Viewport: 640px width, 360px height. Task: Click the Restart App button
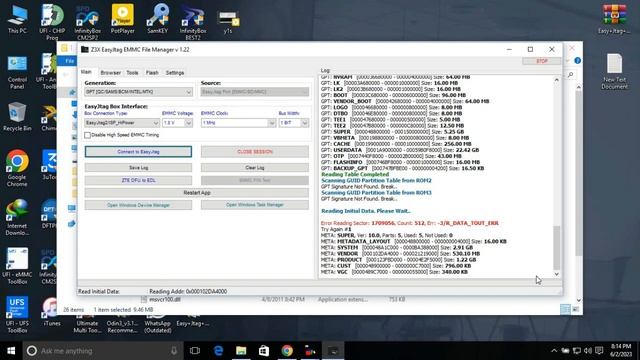pos(197,193)
